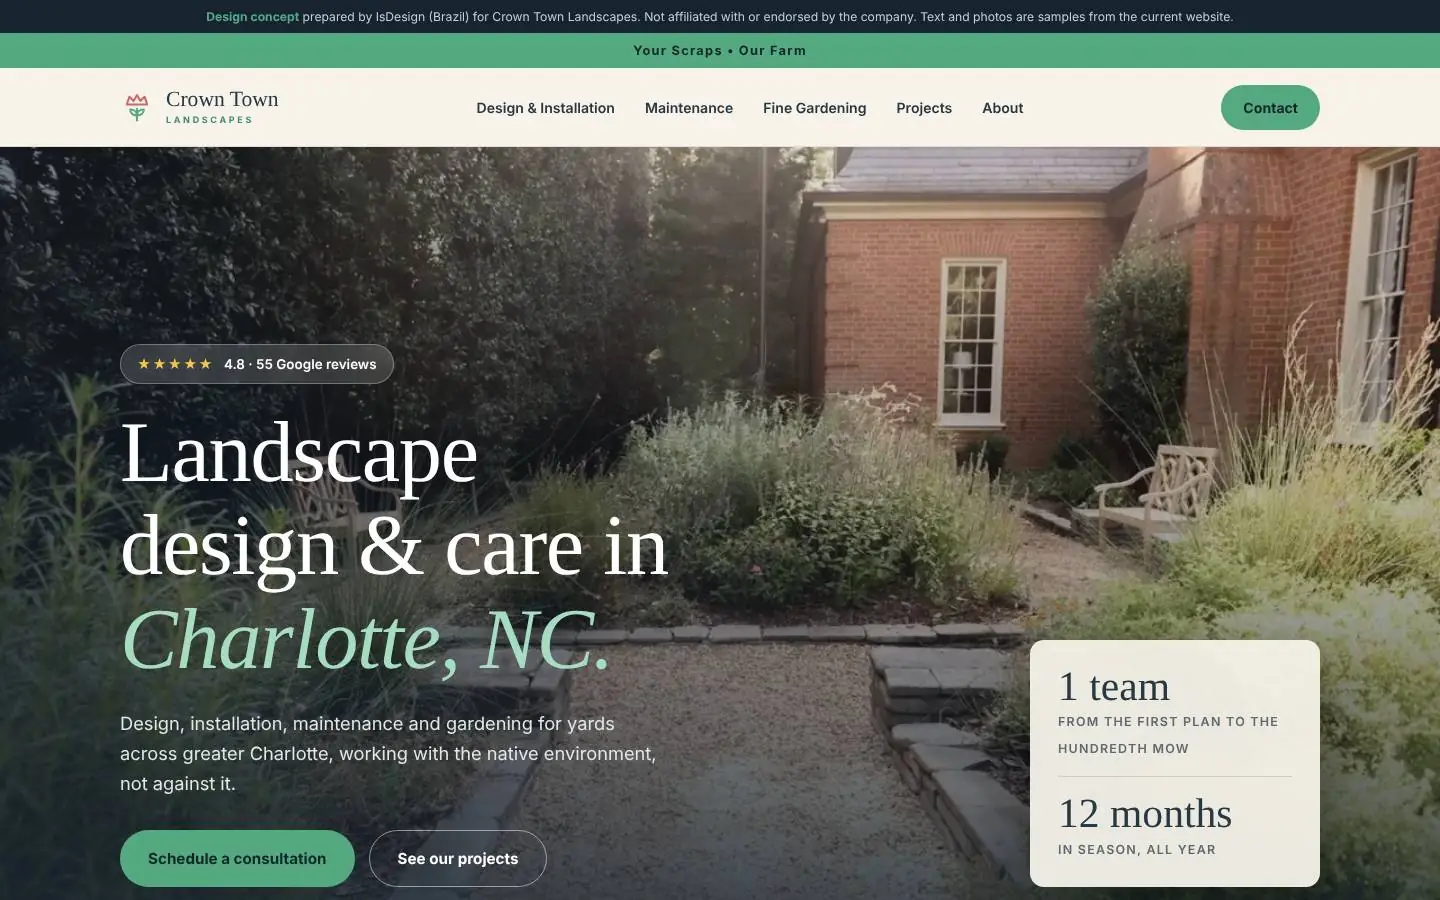The image size is (1440, 900).
Task: Schedule a consultation via the green button
Action: point(237,858)
